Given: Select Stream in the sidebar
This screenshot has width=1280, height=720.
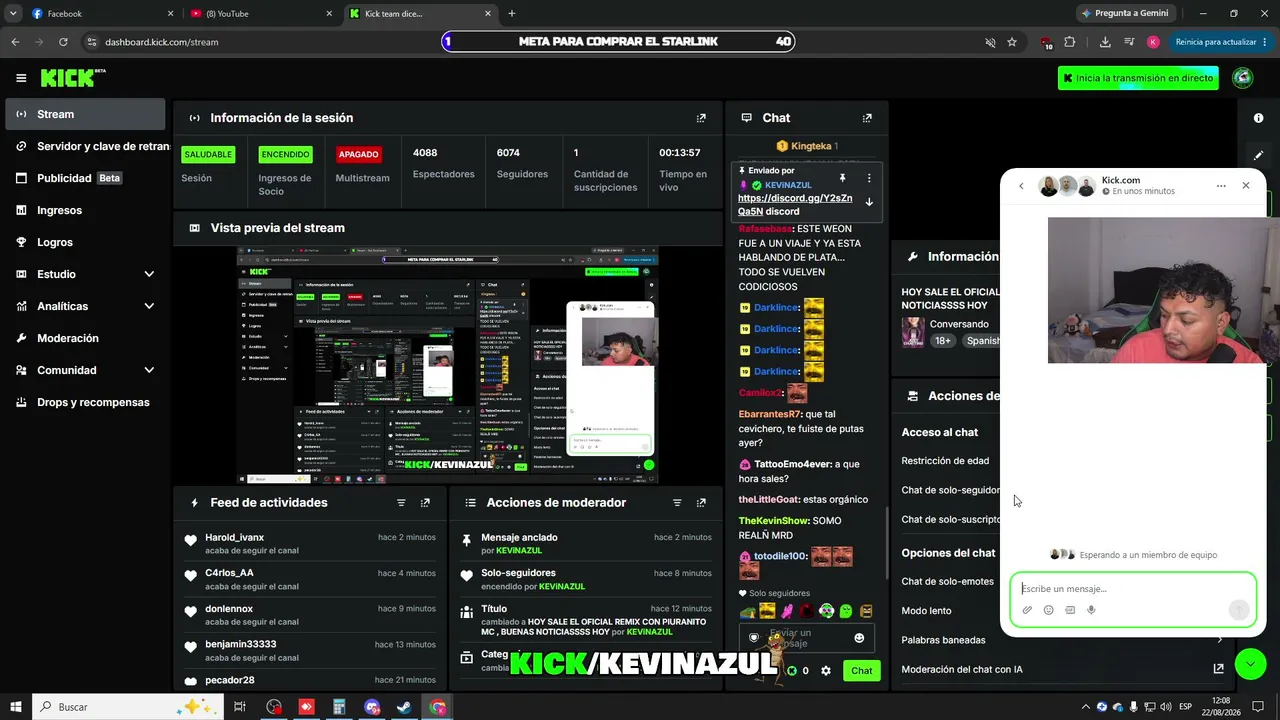Looking at the screenshot, I should [85, 114].
